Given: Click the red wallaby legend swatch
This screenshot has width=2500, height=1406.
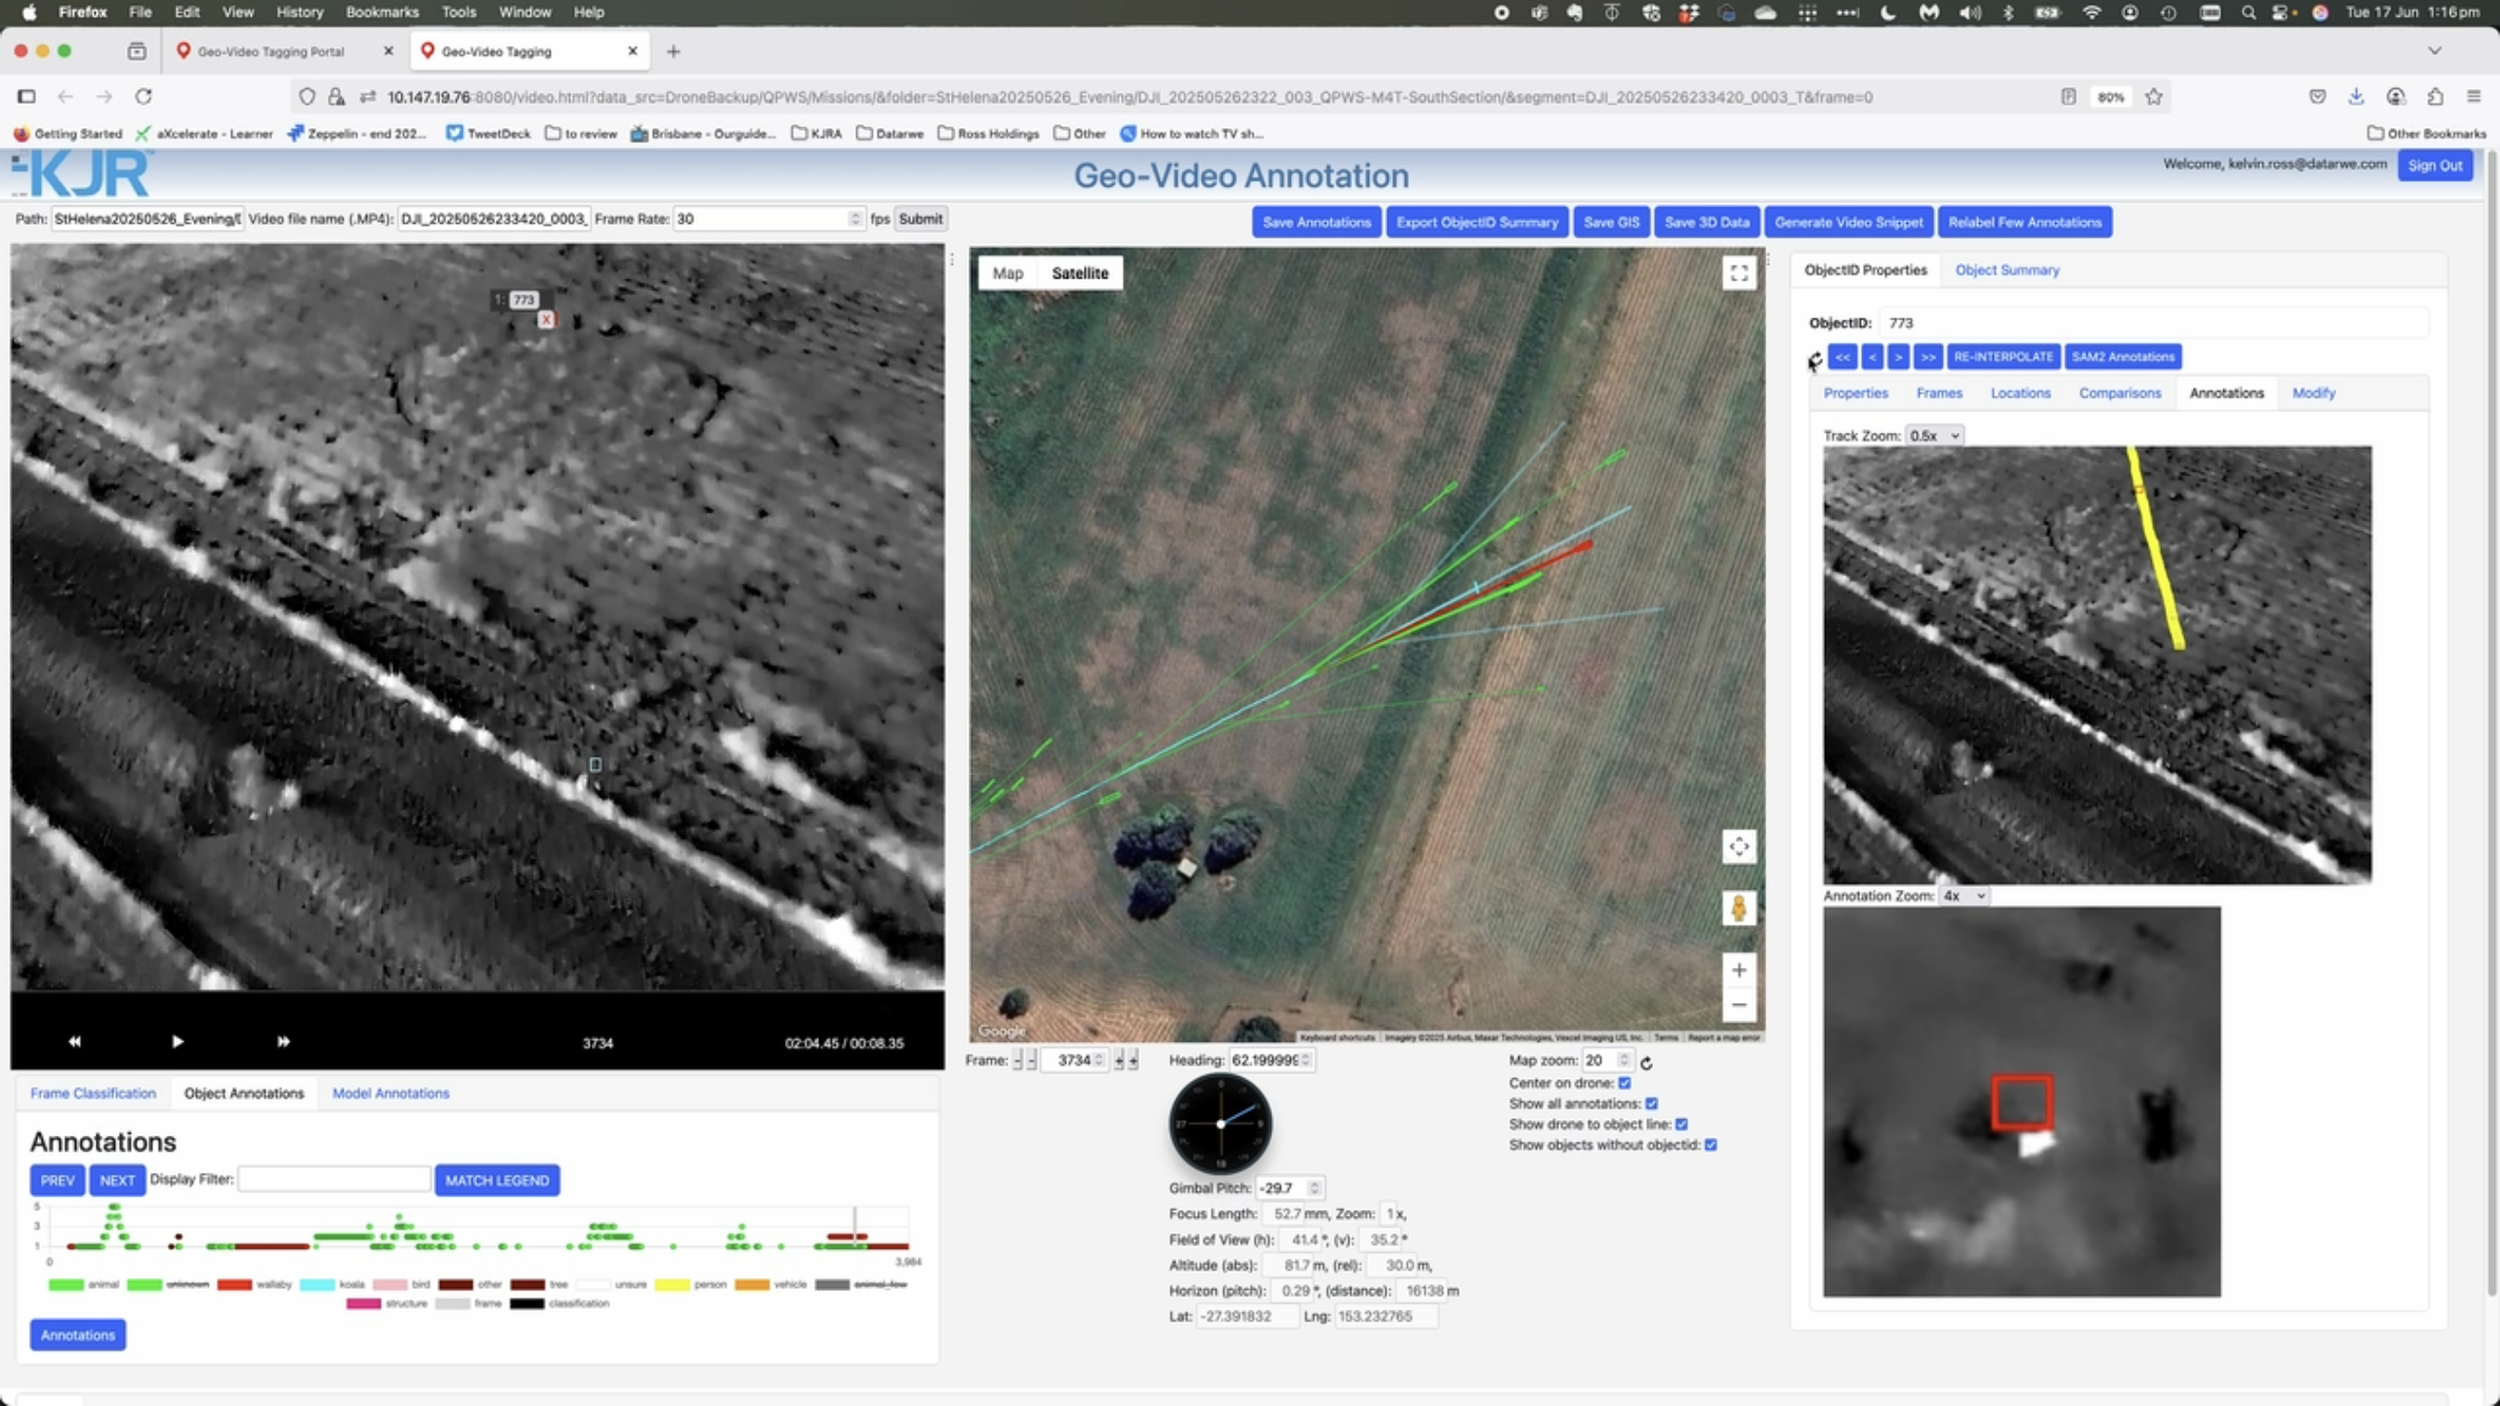Looking at the screenshot, I should click(x=234, y=1285).
